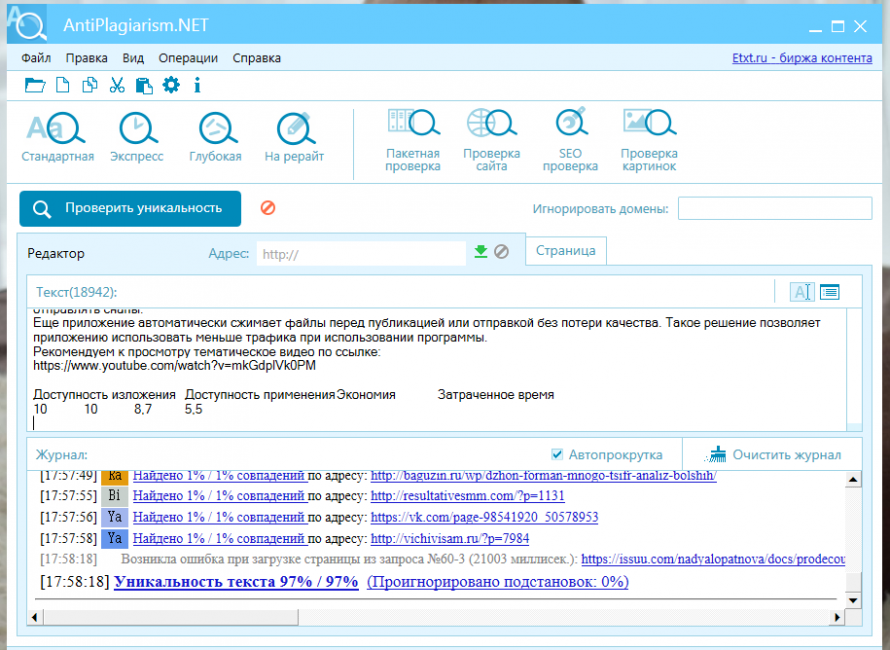Open the Операции menu
The height and width of the screenshot is (650, 890).
click(188, 58)
